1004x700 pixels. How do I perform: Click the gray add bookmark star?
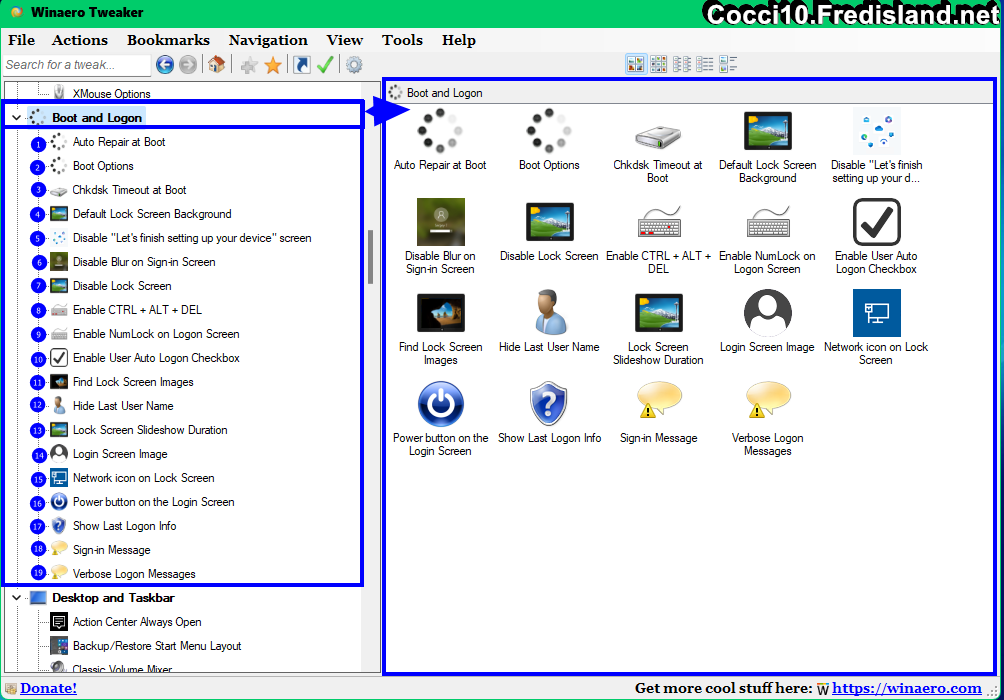tap(249, 65)
